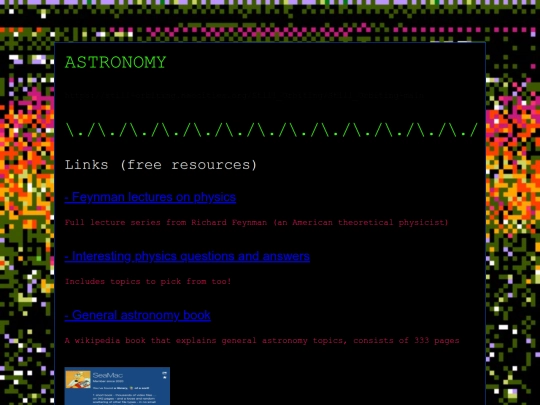Follow the General astronomy book link
The image size is (540, 405).
pyautogui.click(x=137, y=315)
